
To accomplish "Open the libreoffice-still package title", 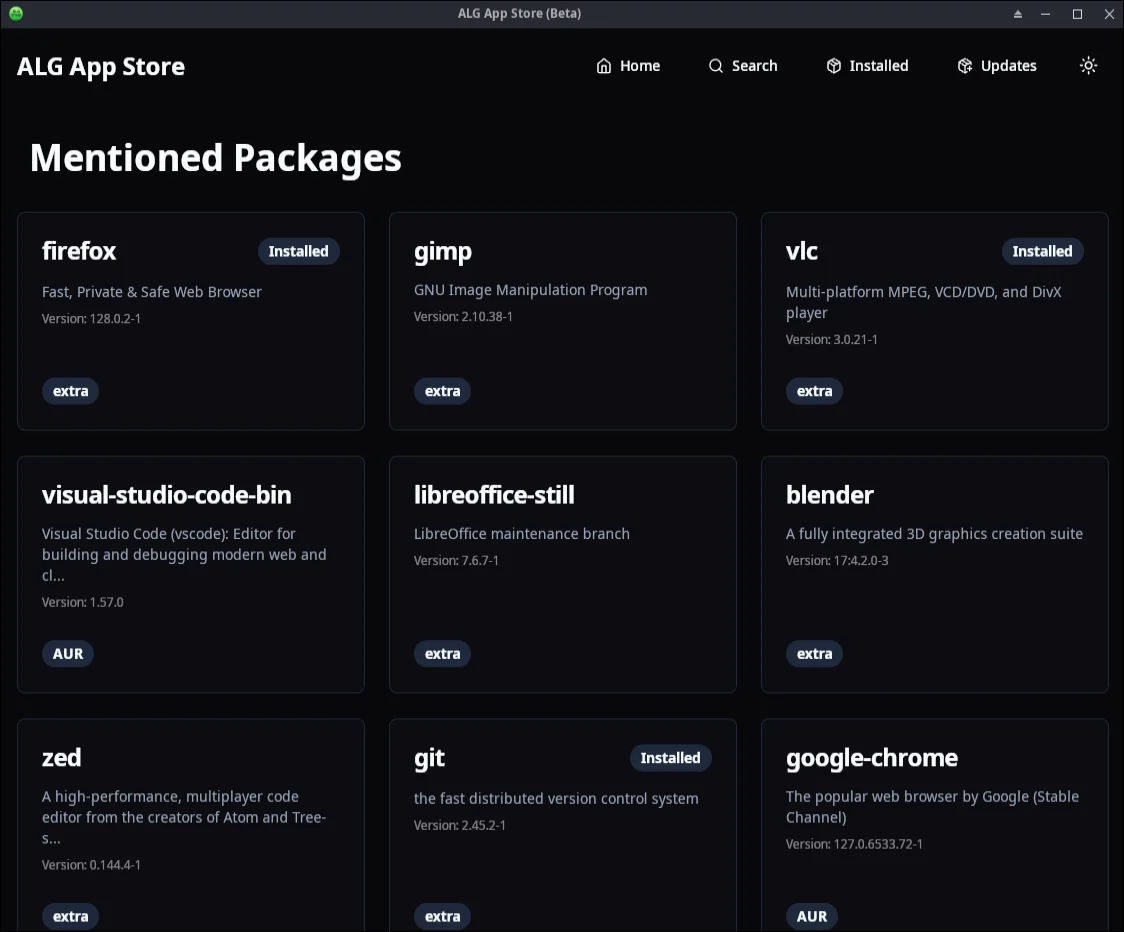I will [494, 495].
